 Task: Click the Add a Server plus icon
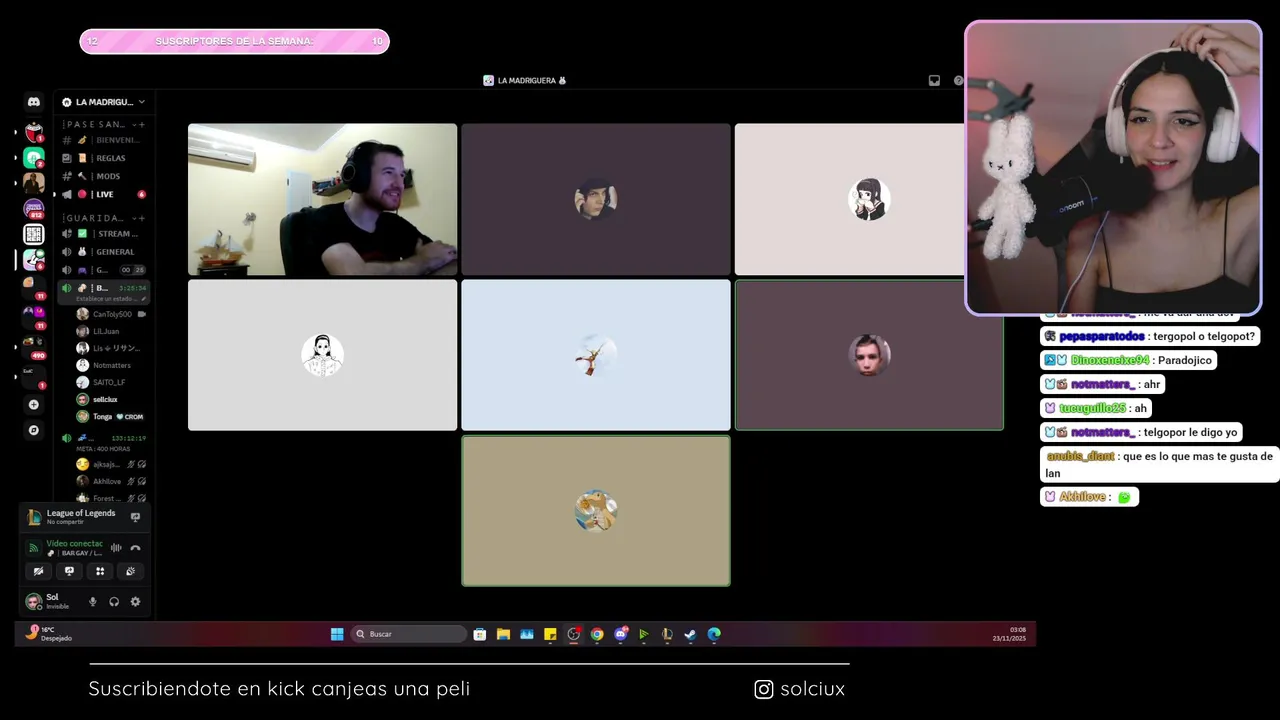point(33,405)
